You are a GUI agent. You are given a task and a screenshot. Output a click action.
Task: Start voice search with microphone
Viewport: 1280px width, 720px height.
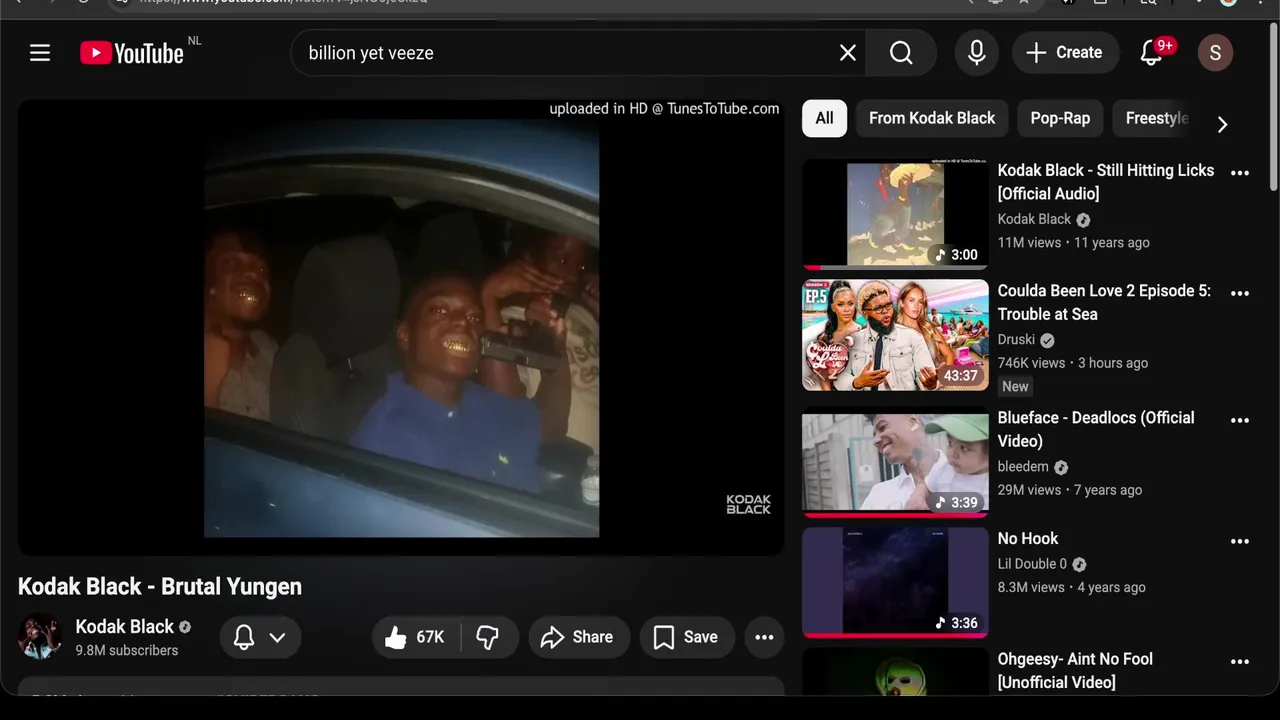tap(977, 53)
